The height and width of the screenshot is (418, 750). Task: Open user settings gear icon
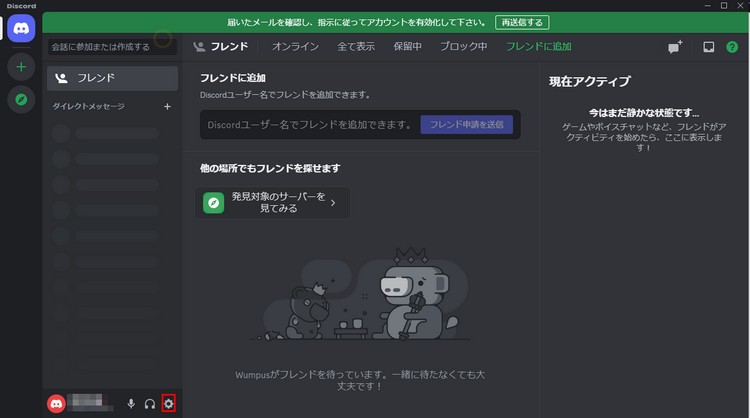click(x=168, y=404)
